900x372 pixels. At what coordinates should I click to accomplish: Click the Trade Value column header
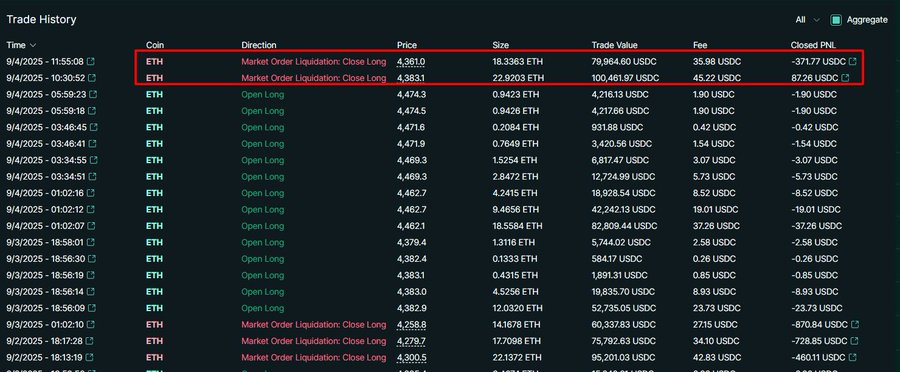(x=614, y=45)
